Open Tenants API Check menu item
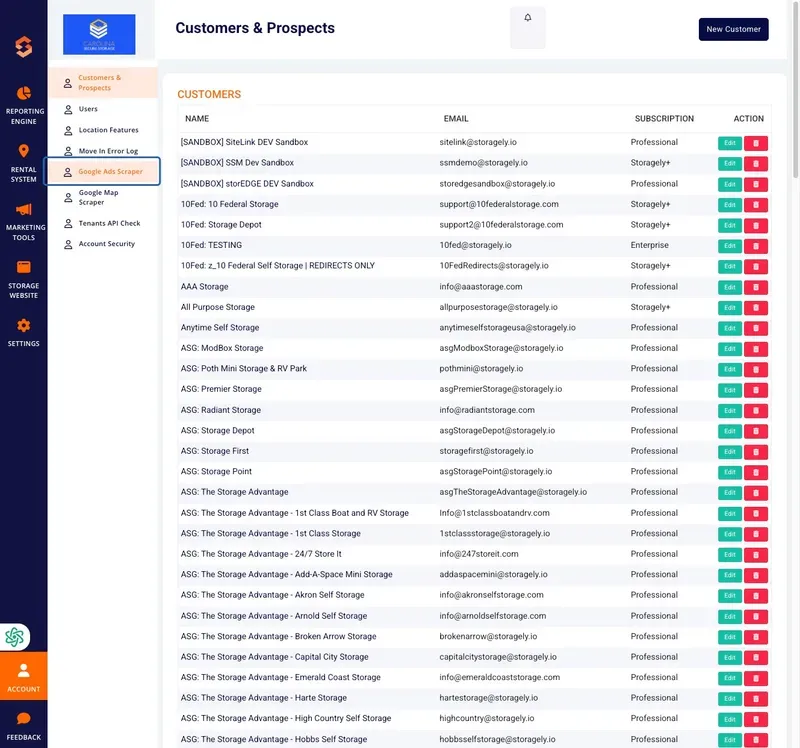The width and height of the screenshot is (800, 748). point(109,223)
